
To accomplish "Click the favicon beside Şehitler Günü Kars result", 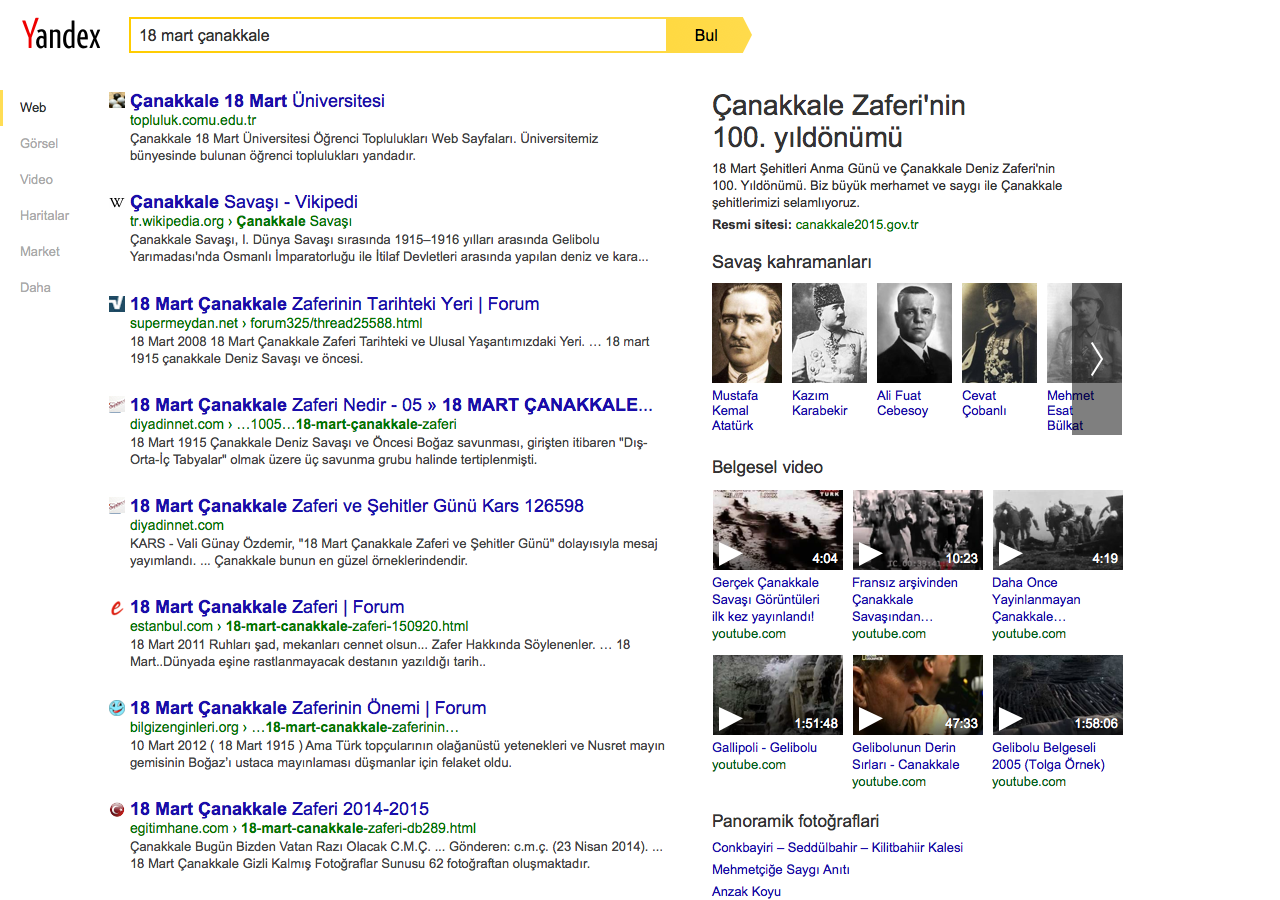I will click(117, 506).
